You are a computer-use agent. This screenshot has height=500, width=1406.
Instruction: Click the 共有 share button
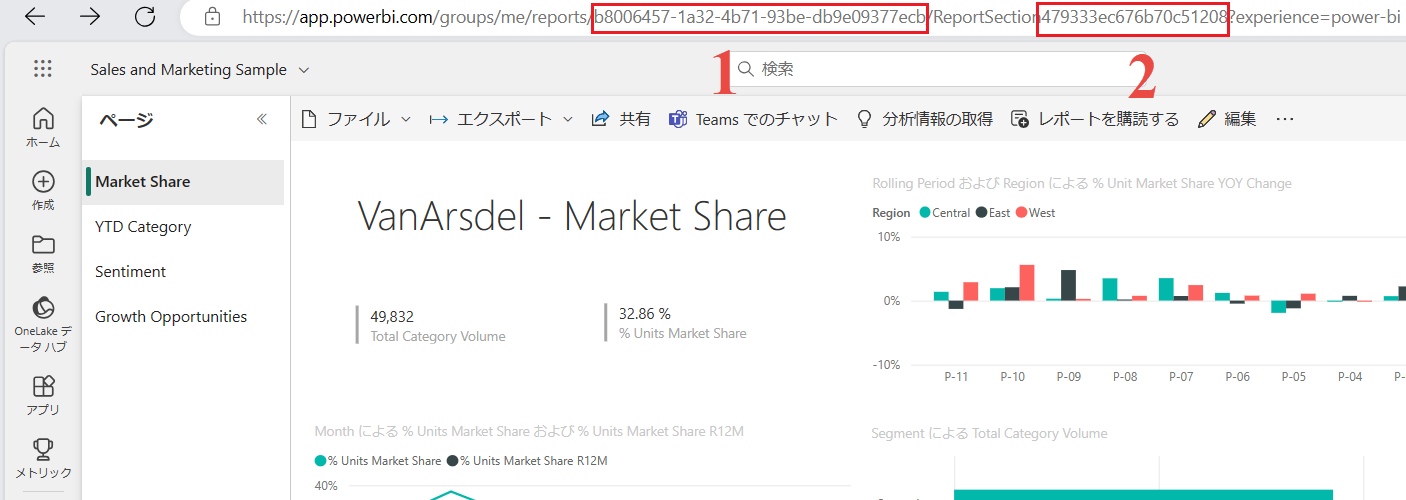coord(621,119)
